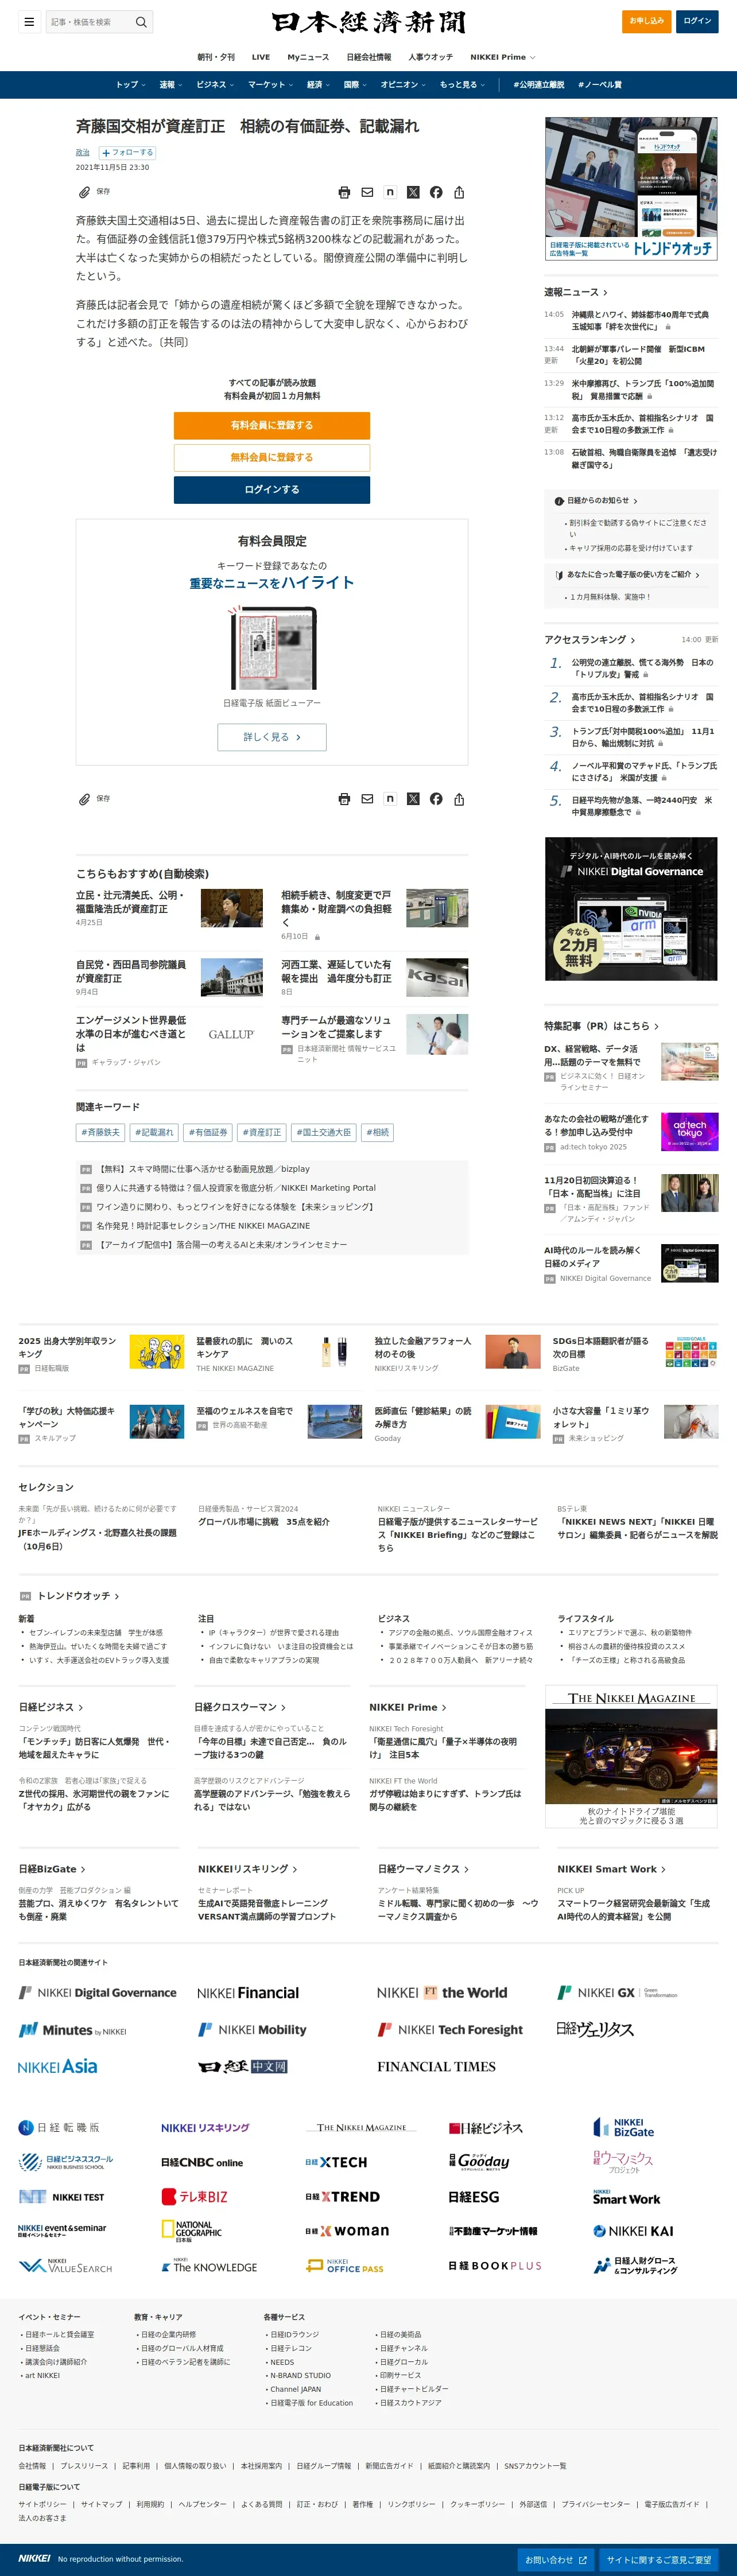
Task: Open the 日経ヴェリタス logo link
Action: pyautogui.click(x=595, y=2029)
